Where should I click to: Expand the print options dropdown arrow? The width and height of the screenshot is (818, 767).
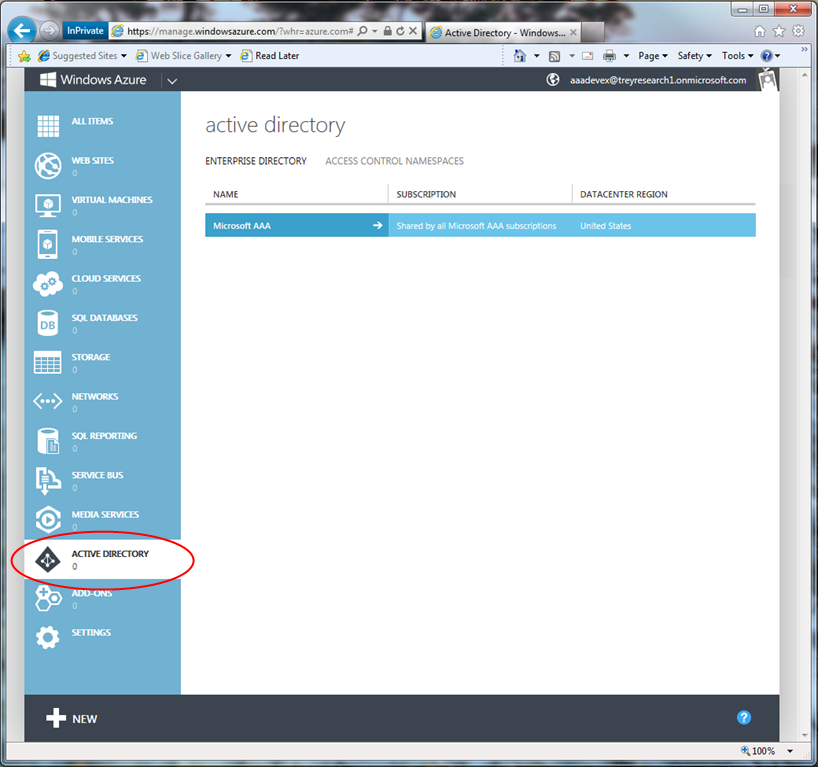pos(626,56)
